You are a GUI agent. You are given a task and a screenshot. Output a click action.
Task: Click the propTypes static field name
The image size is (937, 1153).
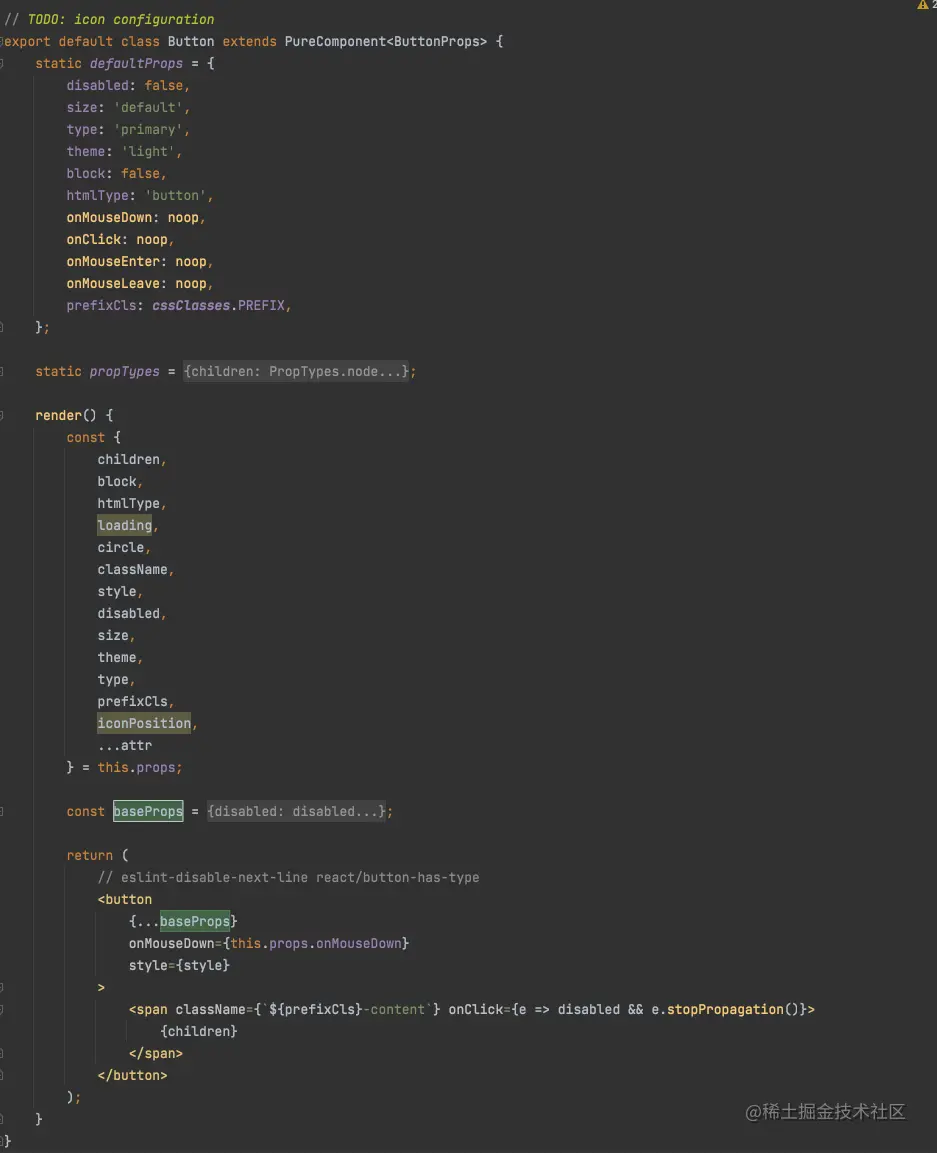(124, 371)
